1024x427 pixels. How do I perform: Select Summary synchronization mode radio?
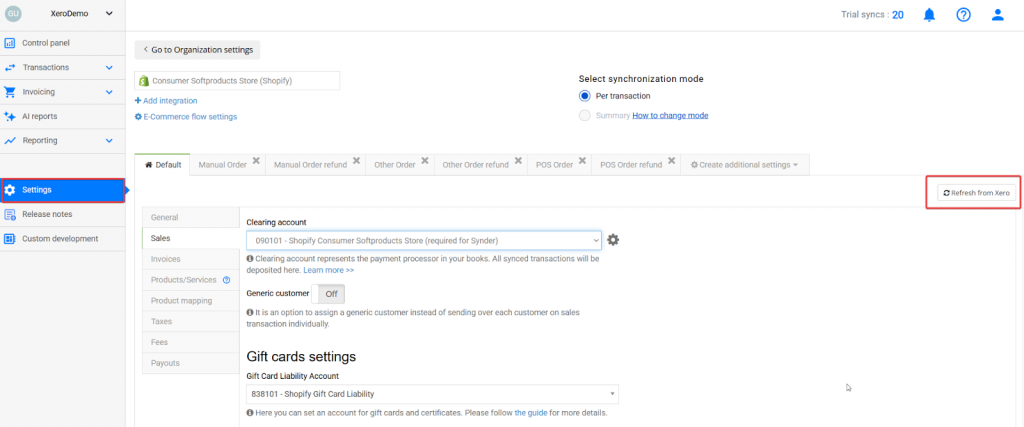click(585, 115)
